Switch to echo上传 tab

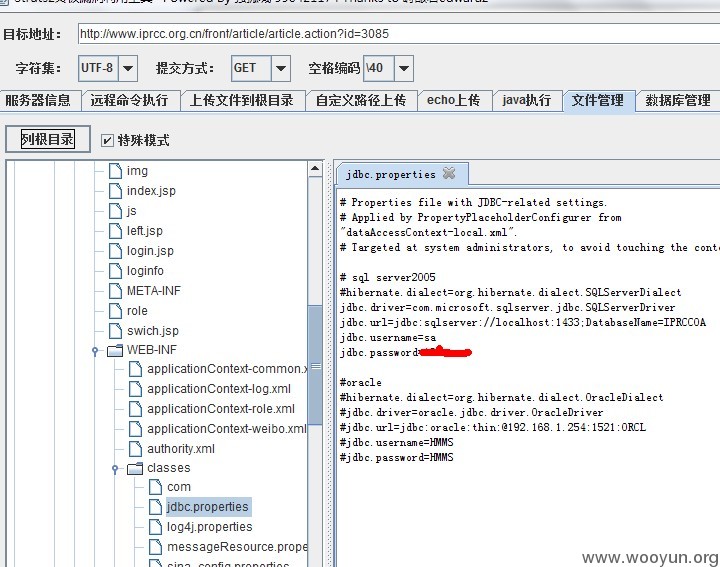pyautogui.click(x=454, y=100)
